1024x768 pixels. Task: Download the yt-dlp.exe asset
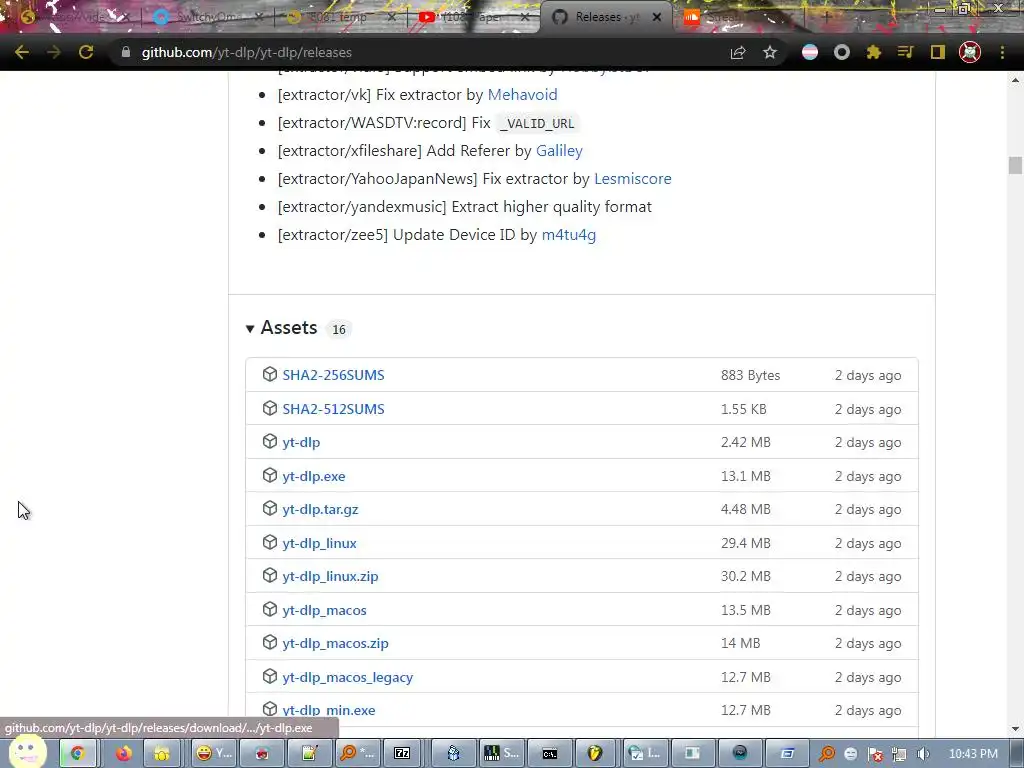[x=313, y=476]
